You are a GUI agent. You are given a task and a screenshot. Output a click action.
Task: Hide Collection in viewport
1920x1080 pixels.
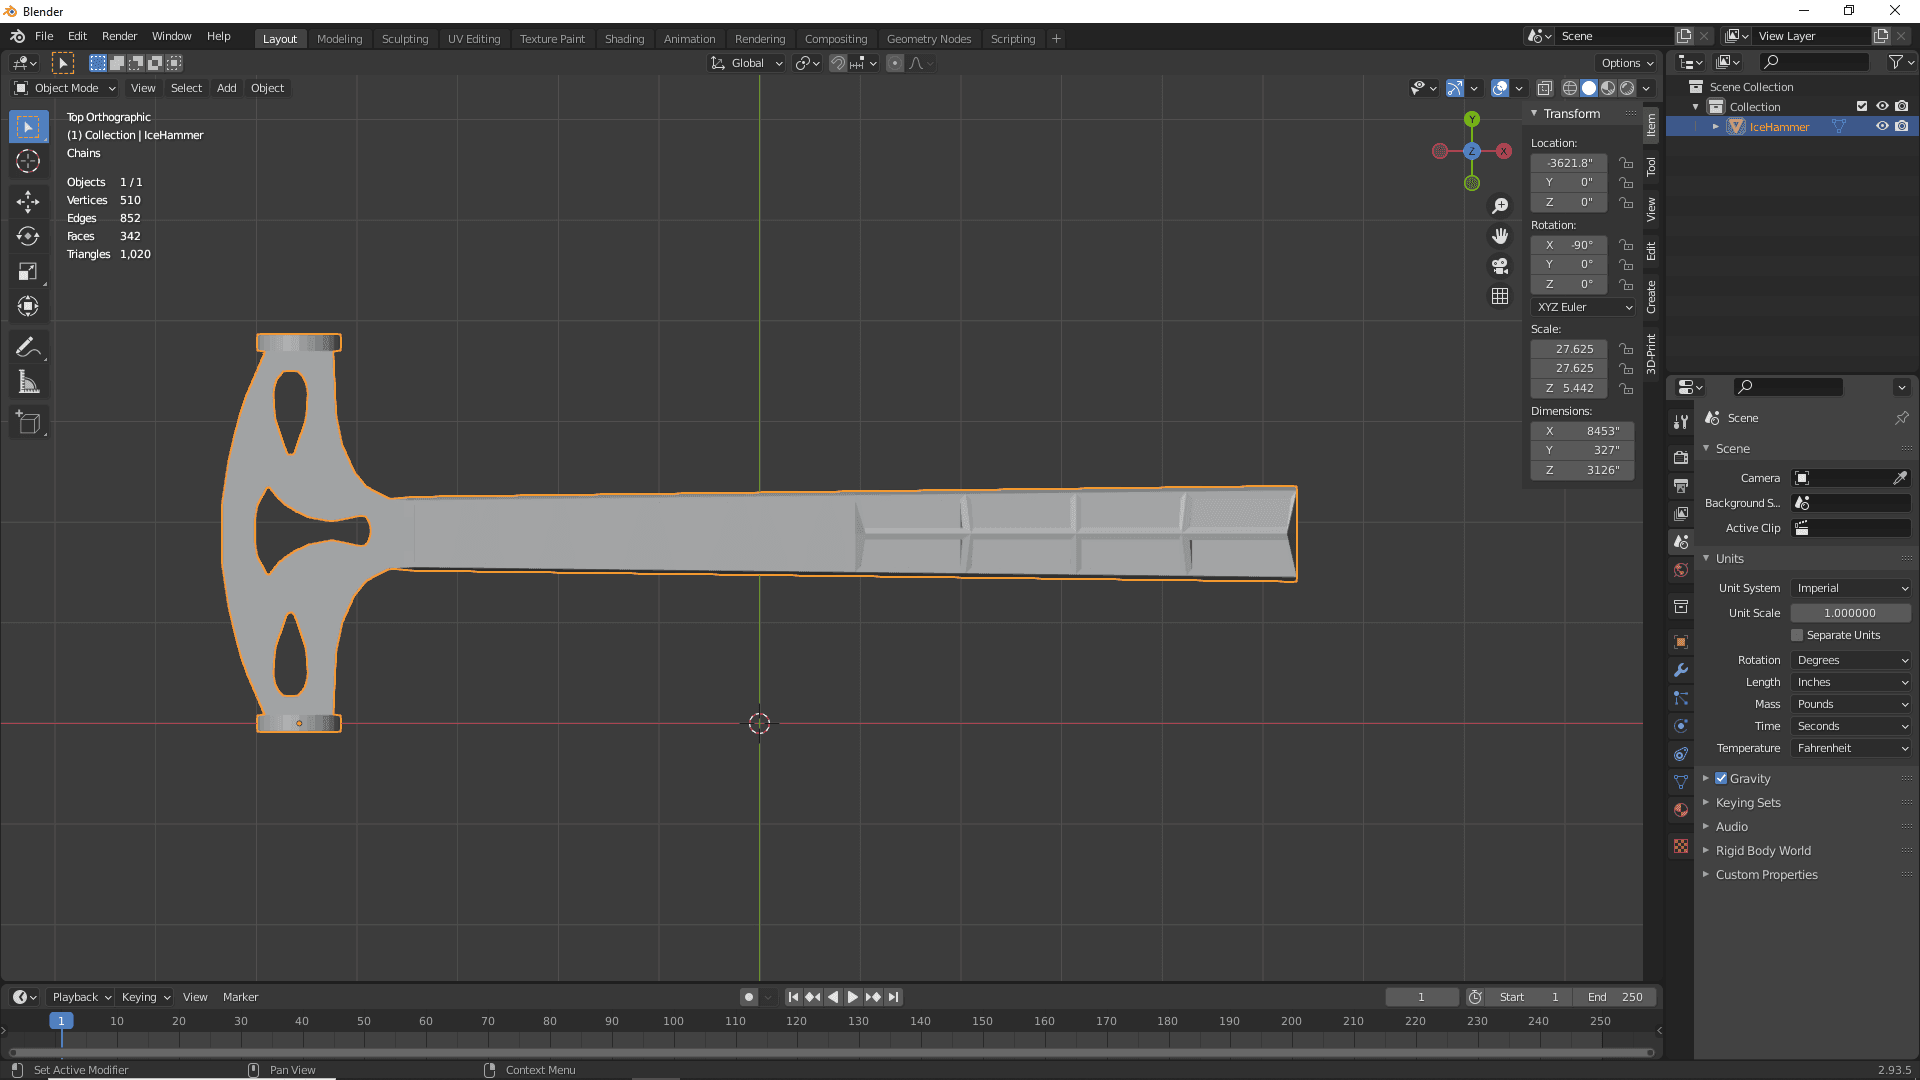click(1882, 107)
